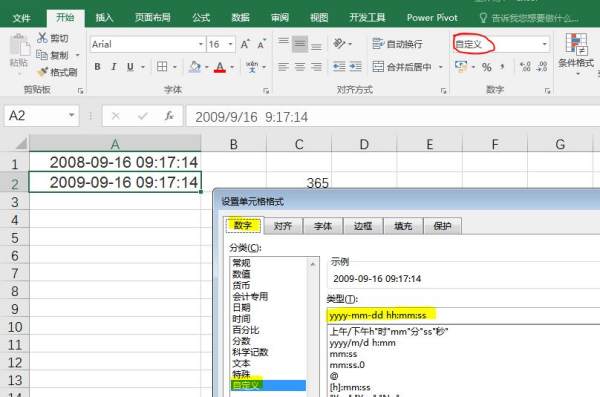600x397 pixels.
Task: Increase font size with large A
Action: [x=245, y=44]
